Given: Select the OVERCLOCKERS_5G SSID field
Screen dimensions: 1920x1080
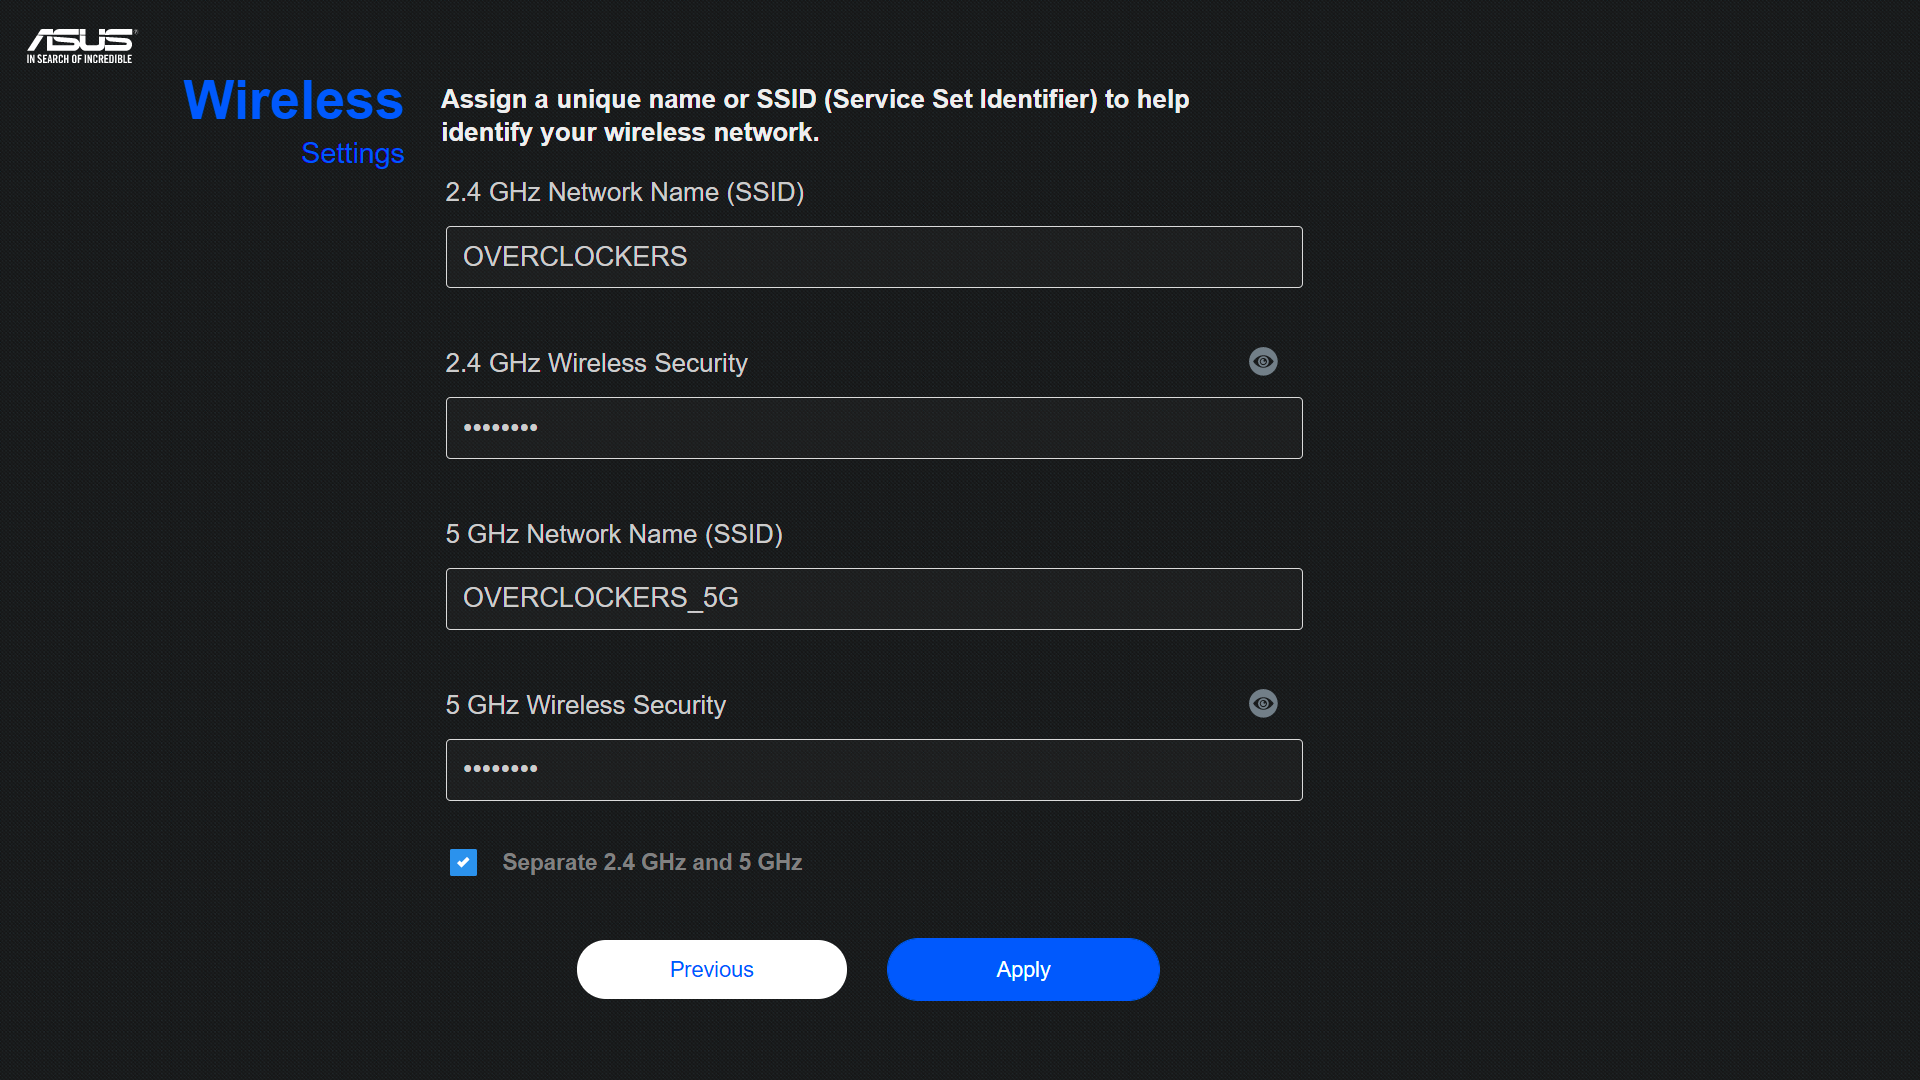Looking at the screenshot, I should coord(874,599).
